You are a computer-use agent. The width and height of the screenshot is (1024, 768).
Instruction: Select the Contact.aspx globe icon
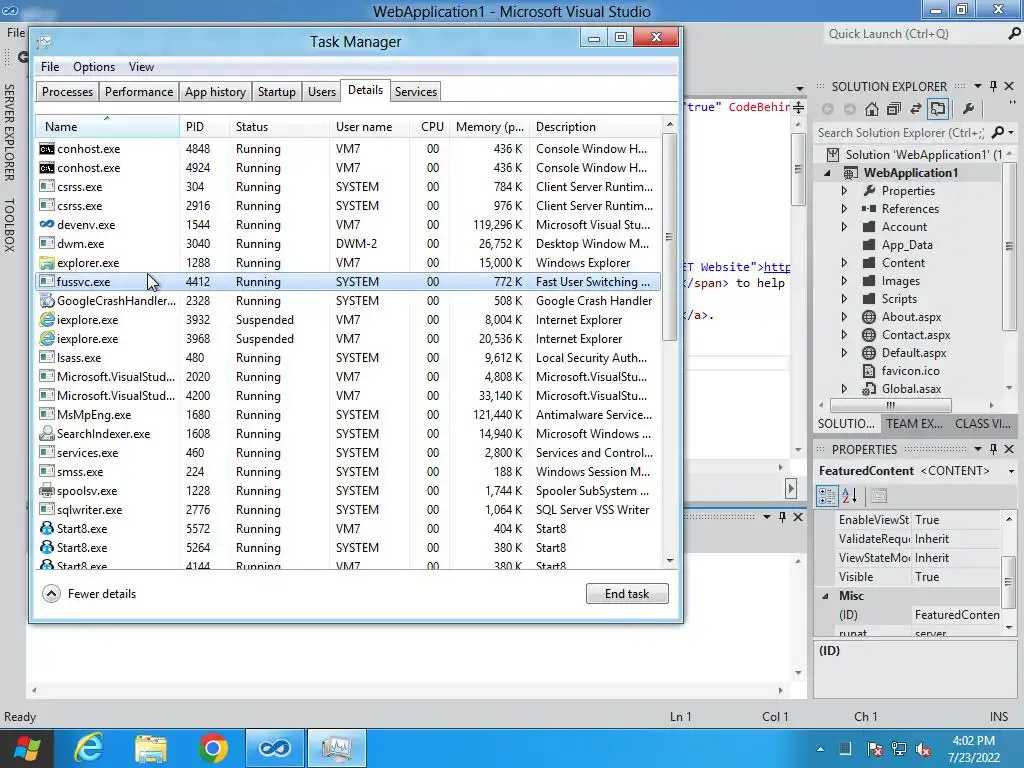tap(869, 335)
